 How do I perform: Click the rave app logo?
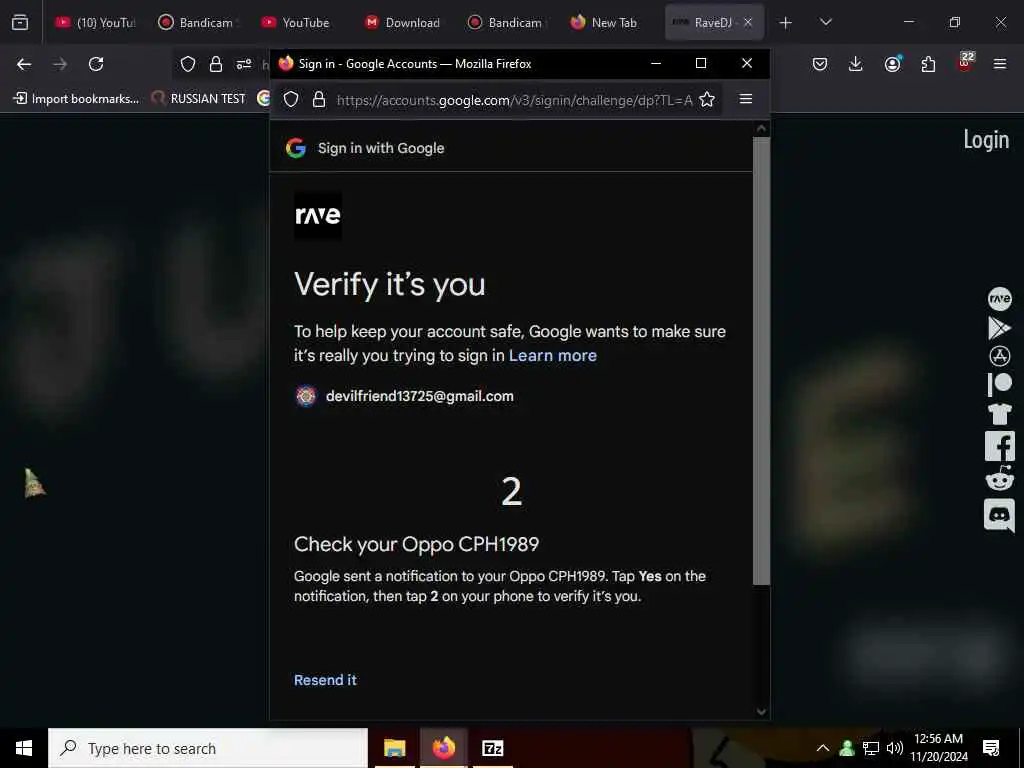pos(318,216)
